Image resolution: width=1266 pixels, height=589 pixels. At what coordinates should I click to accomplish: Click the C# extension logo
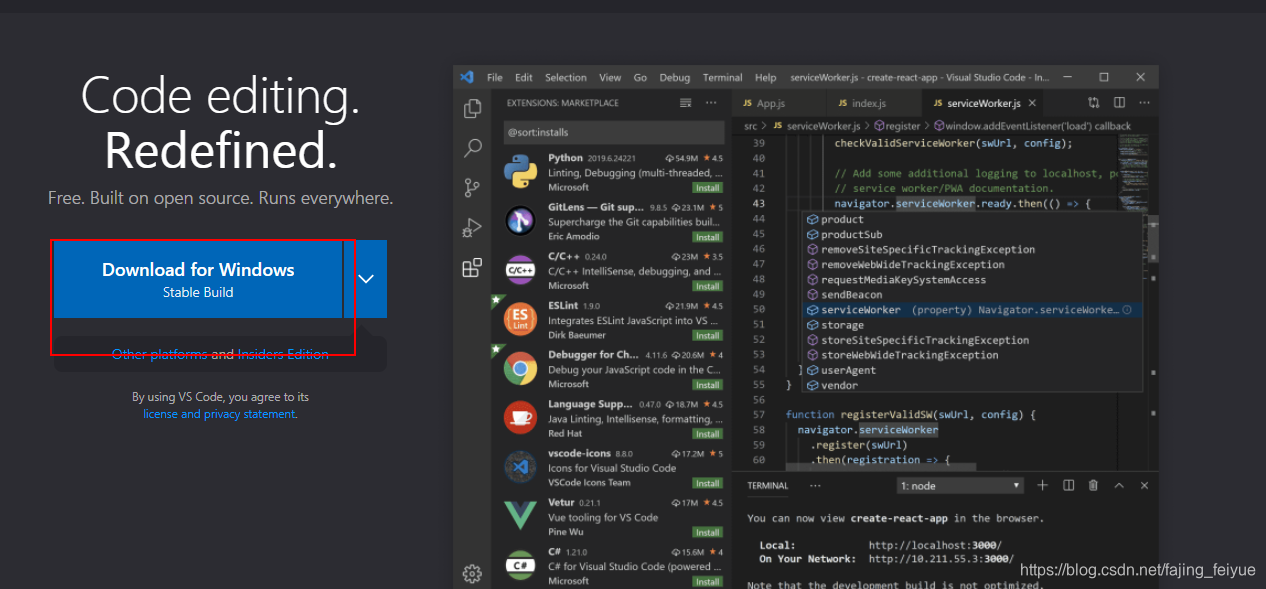coord(520,565)
